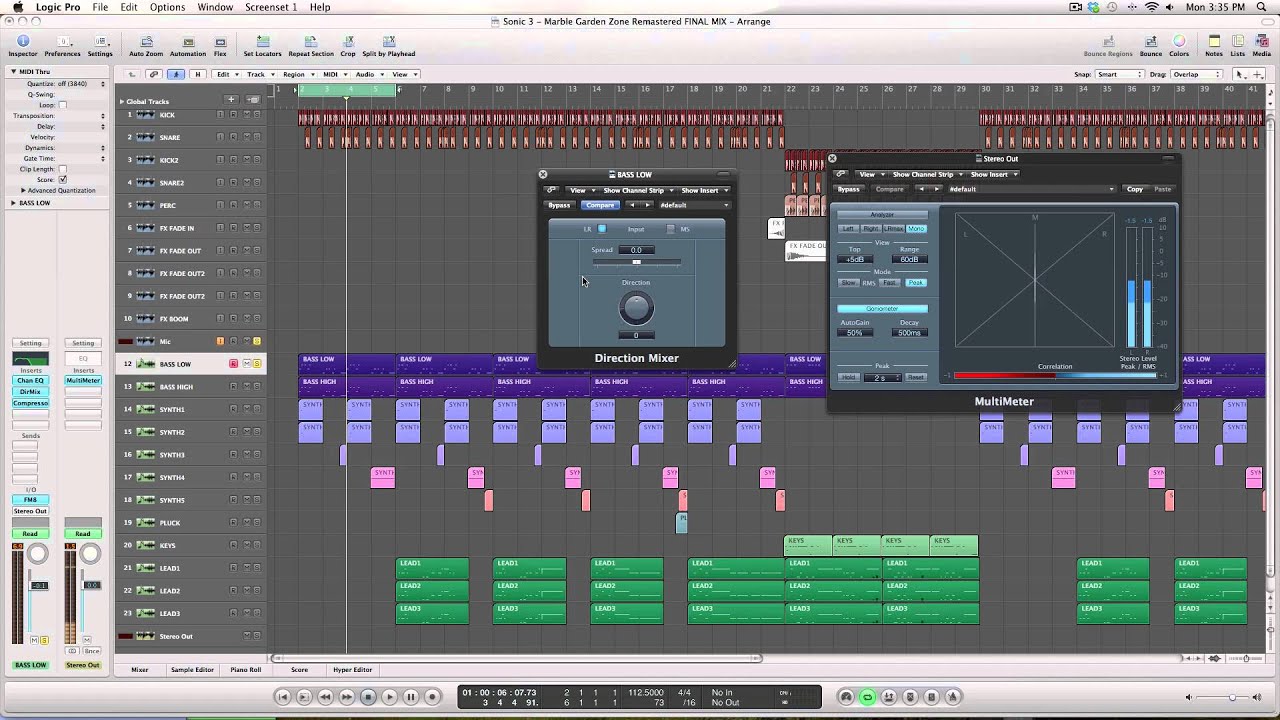Toggle the Loop checkbox in Inspector
The height and width of the screenshot is (720, 1280).
62,105
